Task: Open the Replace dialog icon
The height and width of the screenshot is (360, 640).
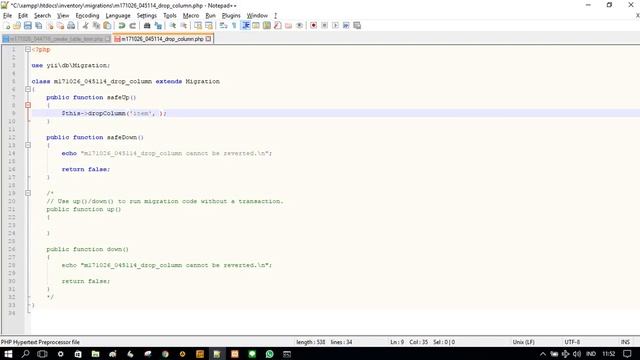Action: 158,26
